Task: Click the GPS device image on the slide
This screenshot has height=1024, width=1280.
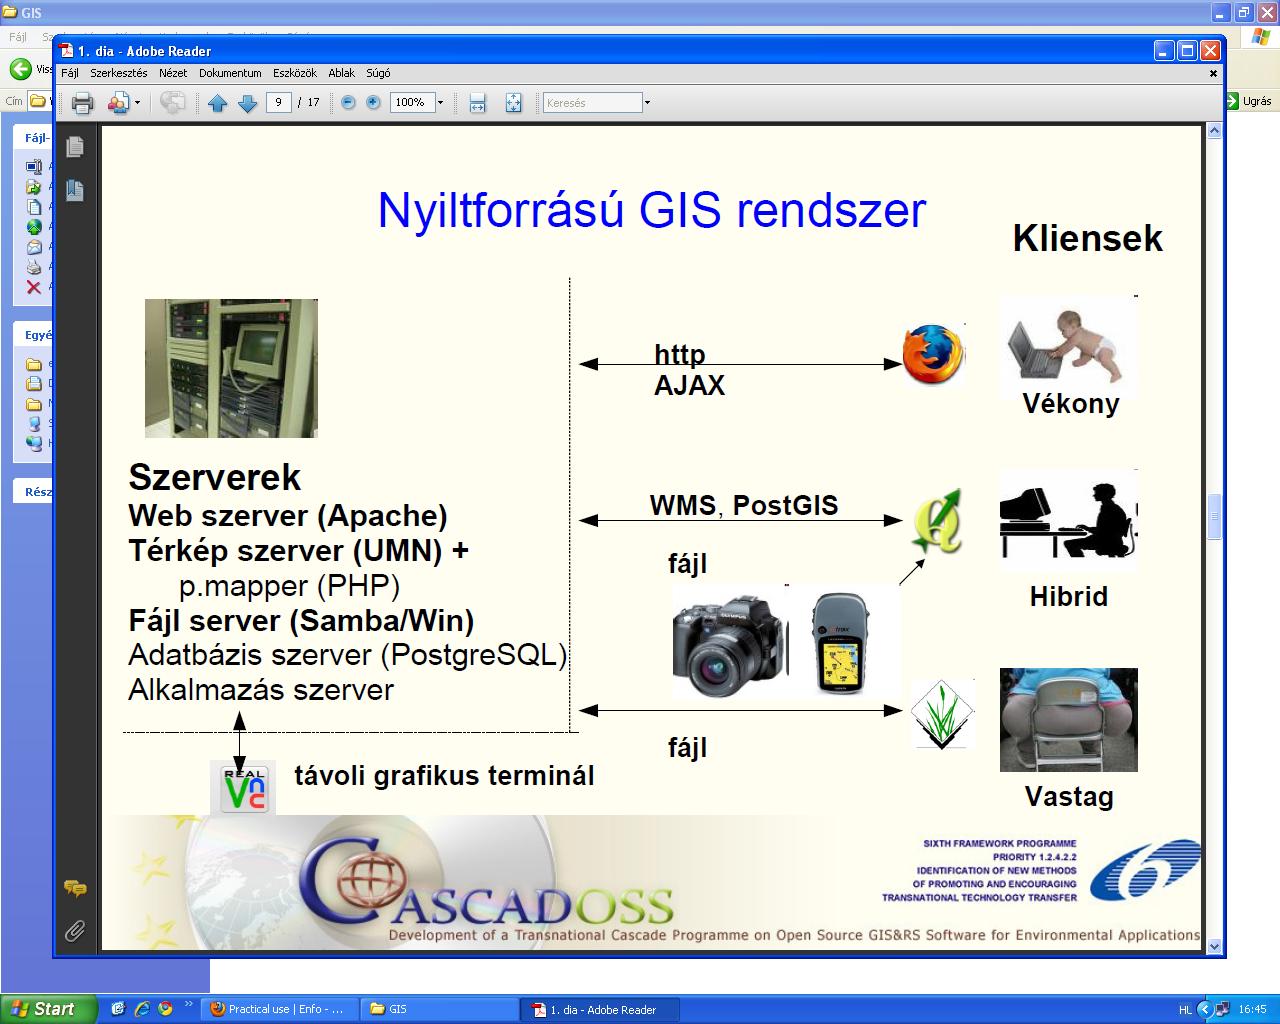Action: coord(840,642)
